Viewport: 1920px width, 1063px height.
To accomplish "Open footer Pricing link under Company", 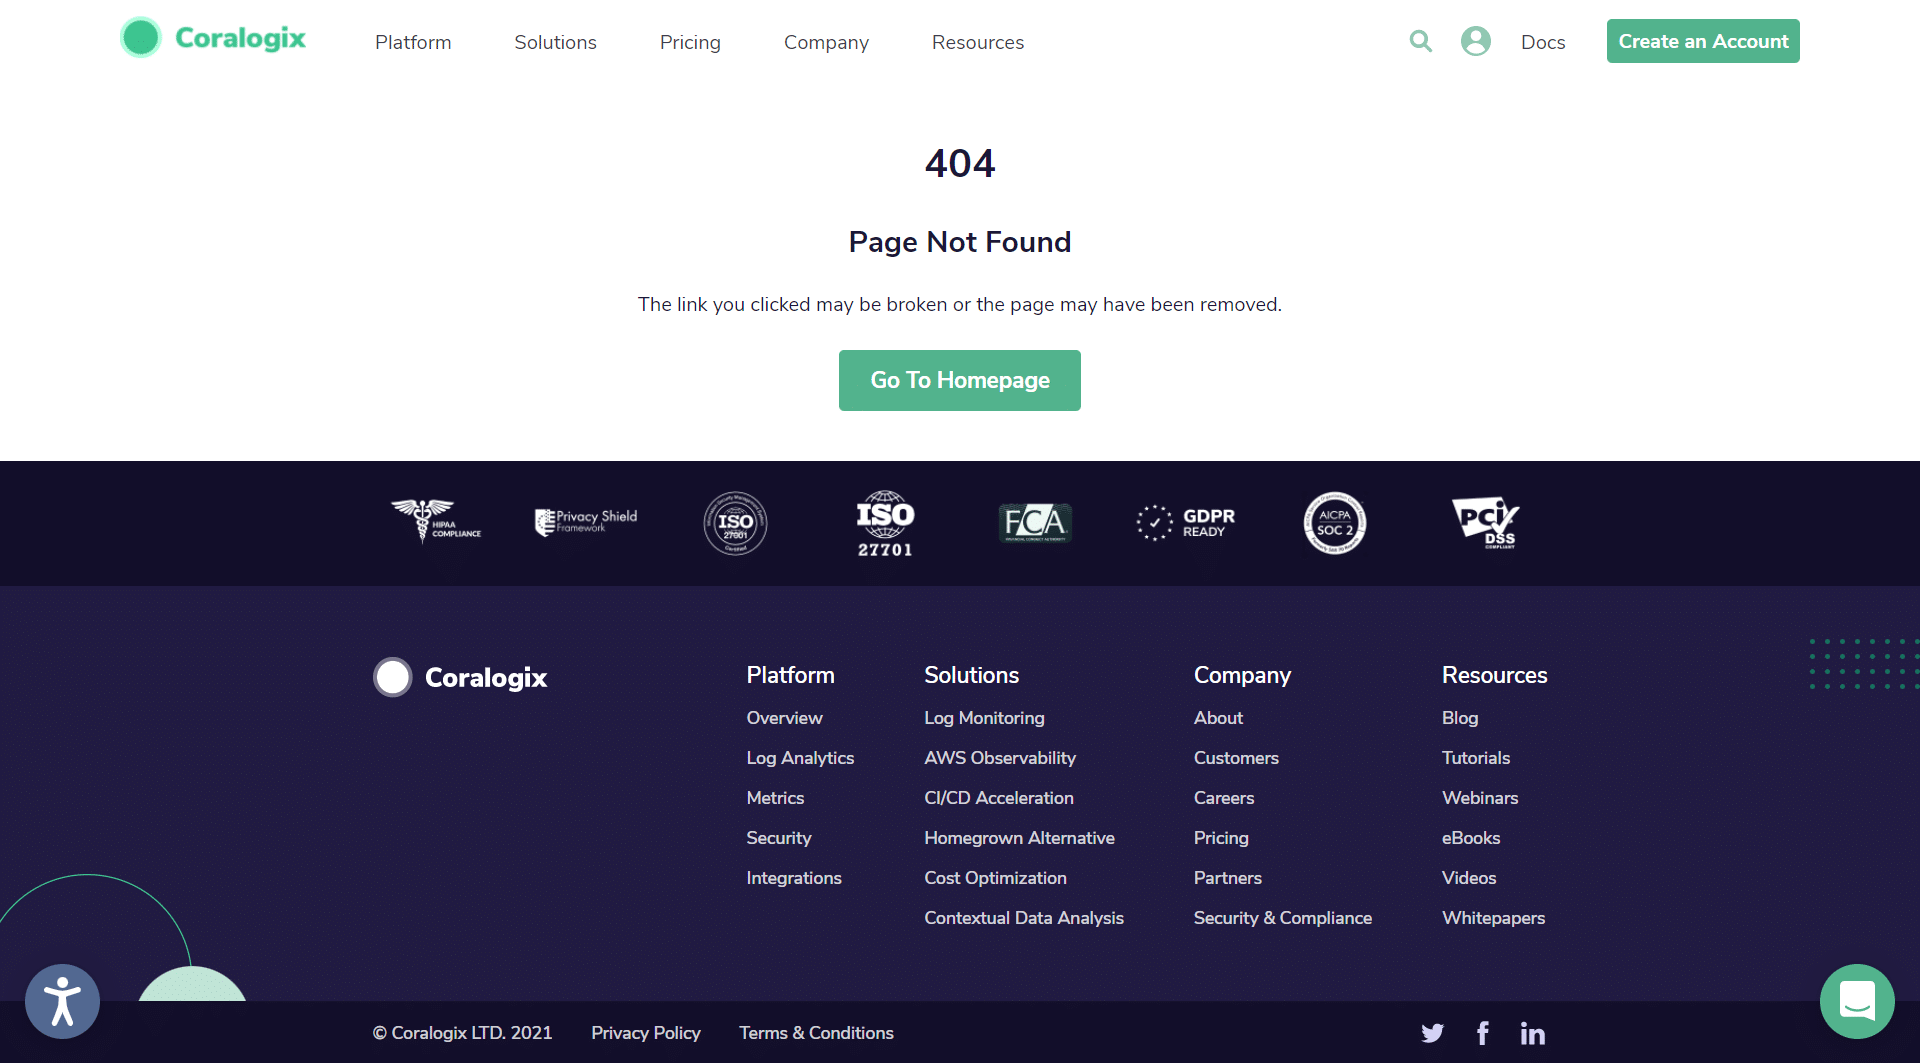I will tap(1221, 838).
